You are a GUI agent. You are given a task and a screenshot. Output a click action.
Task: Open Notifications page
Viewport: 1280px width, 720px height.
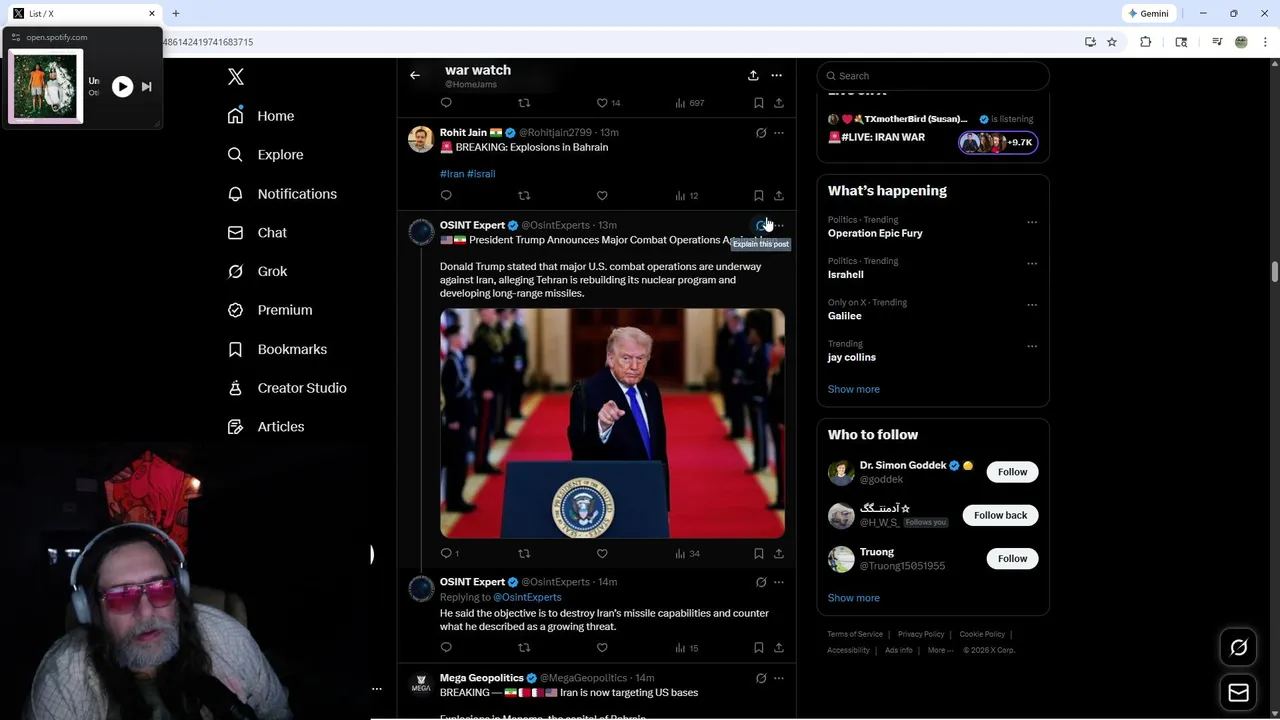[x=282, y=194]
